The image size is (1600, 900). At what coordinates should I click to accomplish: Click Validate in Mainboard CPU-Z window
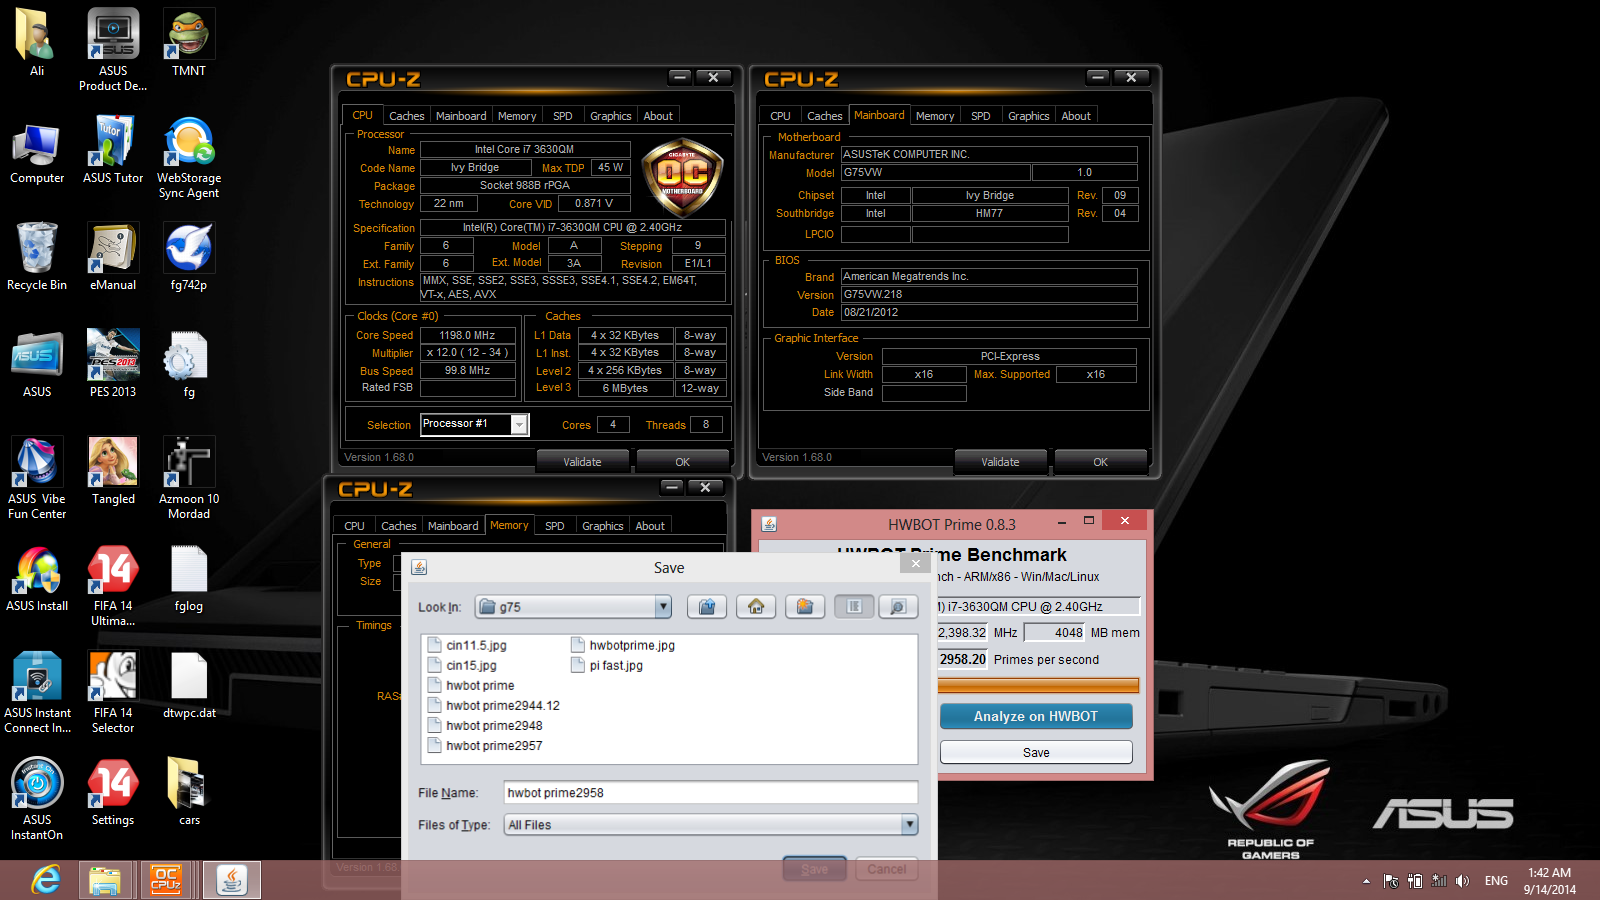tap(1000, 462)
